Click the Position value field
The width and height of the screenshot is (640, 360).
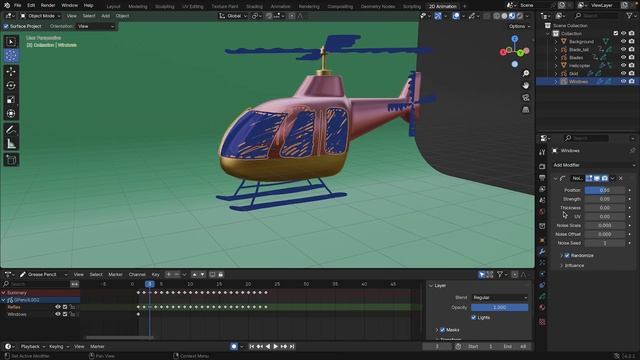point(604,190)
